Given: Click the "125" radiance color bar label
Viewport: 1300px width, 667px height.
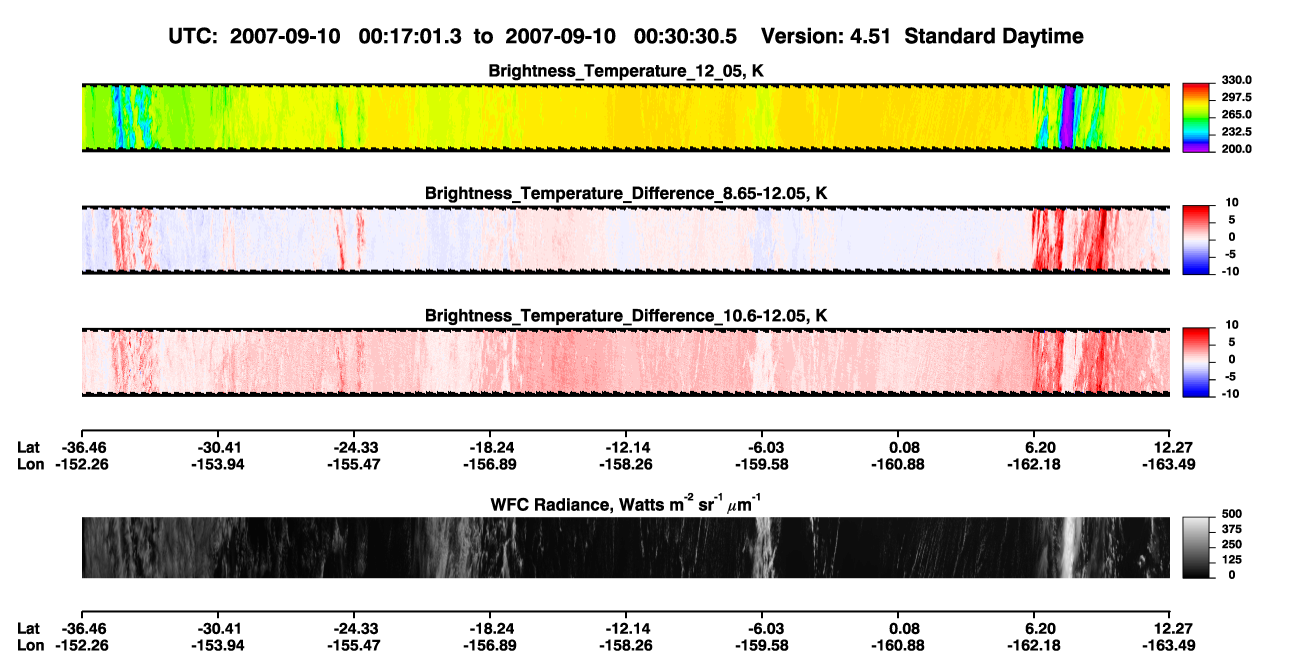Looking at the screenshot, I should click(1231, 559).
